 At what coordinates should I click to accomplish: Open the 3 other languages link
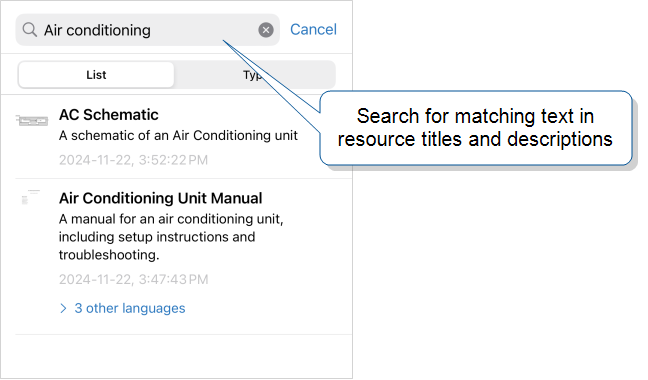pos(130,308)
